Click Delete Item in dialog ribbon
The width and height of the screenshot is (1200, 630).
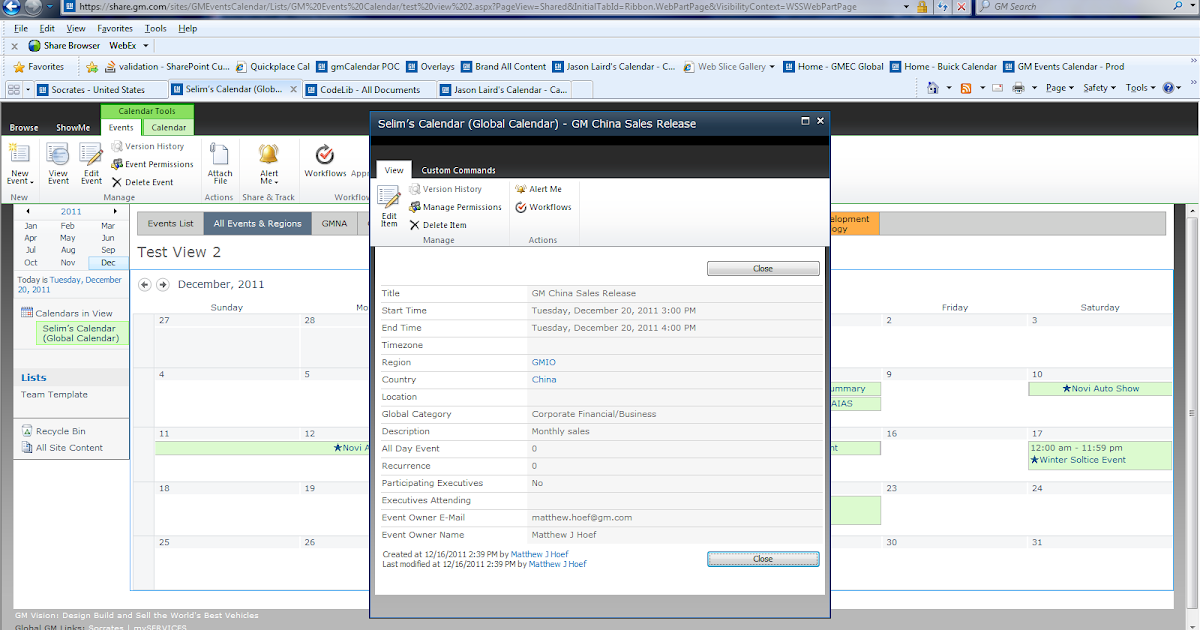click(x=438, y=225)
